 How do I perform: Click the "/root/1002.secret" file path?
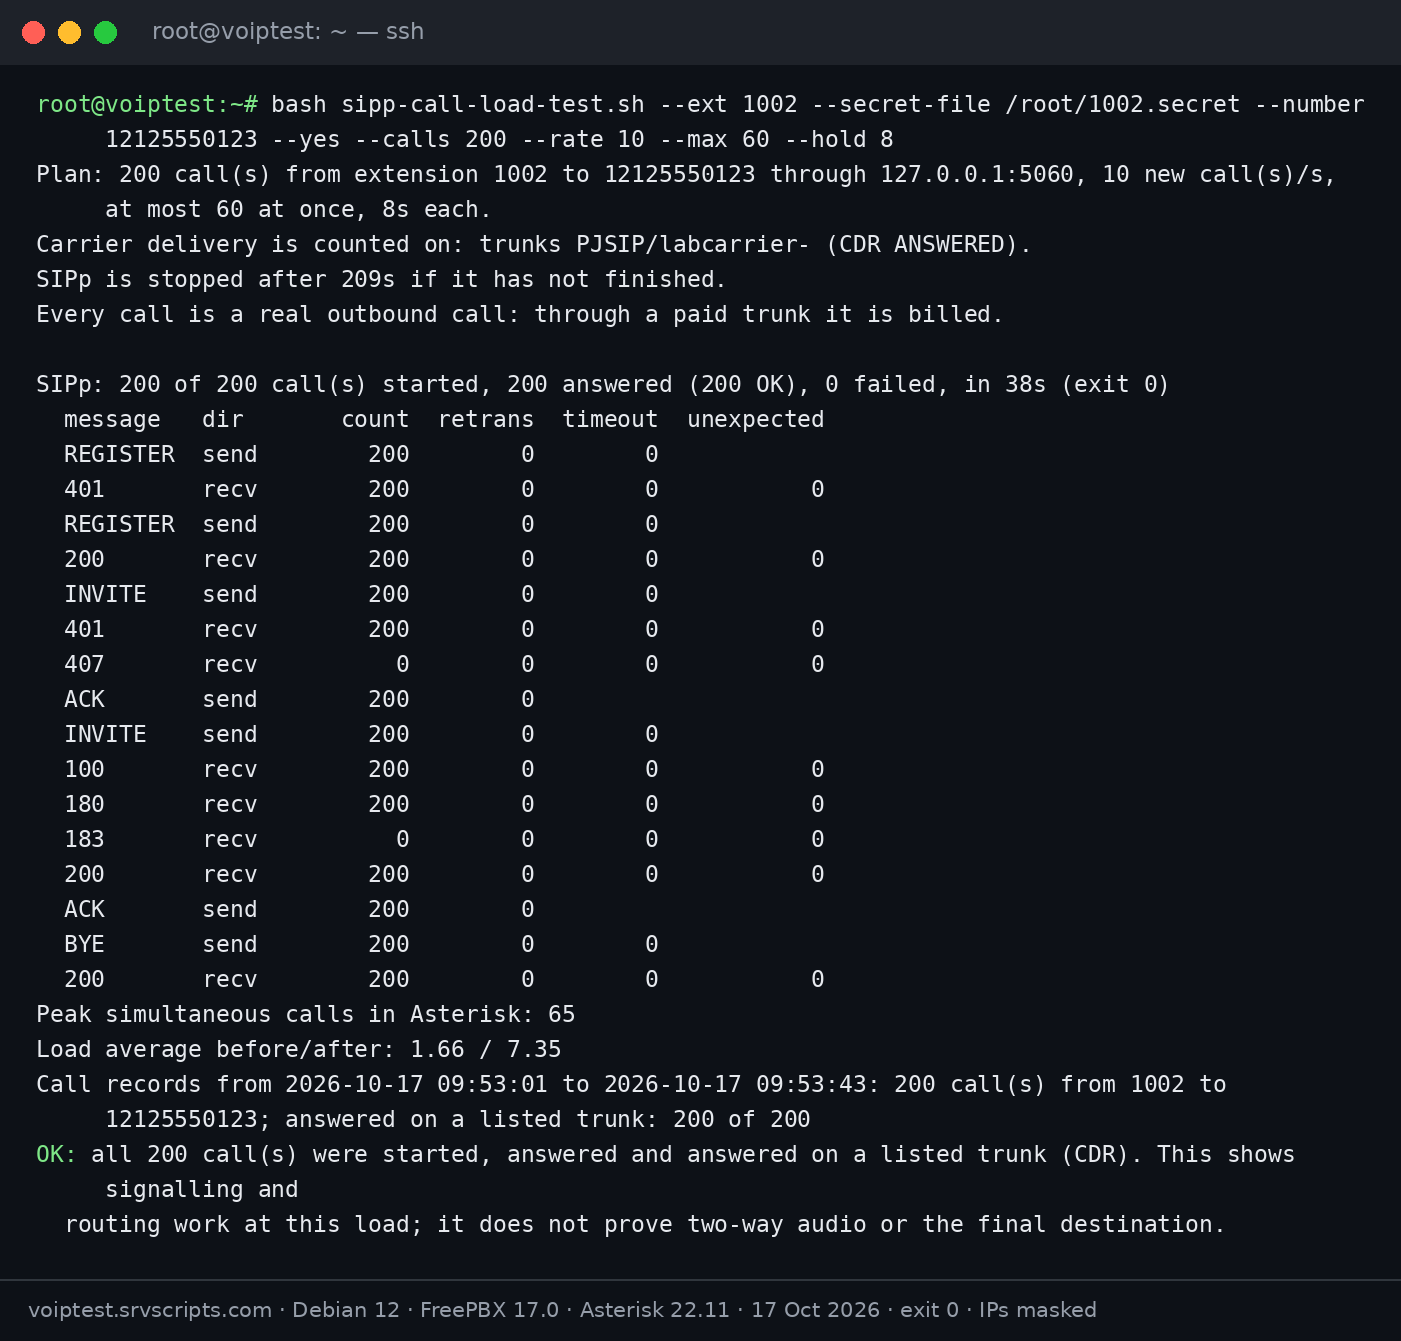[1123, 104]
